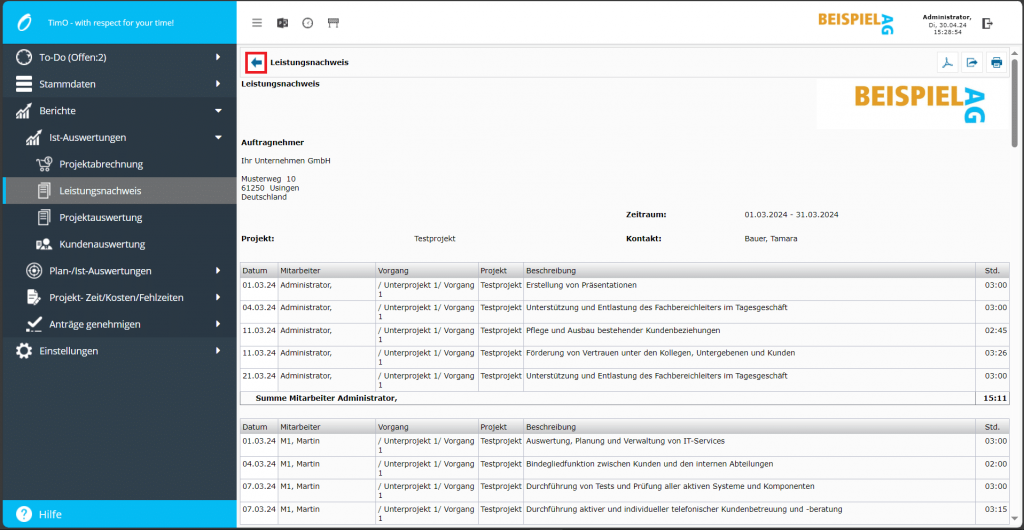
Task: Click the contact card icon in top toolbar
Action: (282, 22)
